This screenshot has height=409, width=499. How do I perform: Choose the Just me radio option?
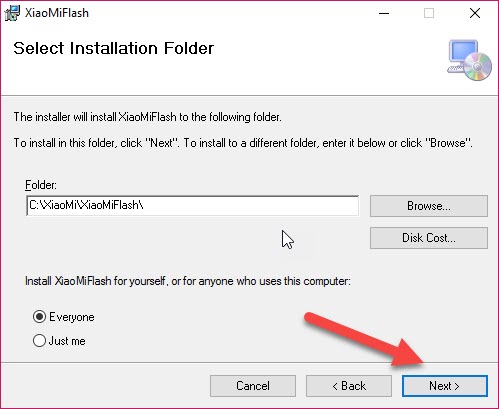[x=39, y=341]
